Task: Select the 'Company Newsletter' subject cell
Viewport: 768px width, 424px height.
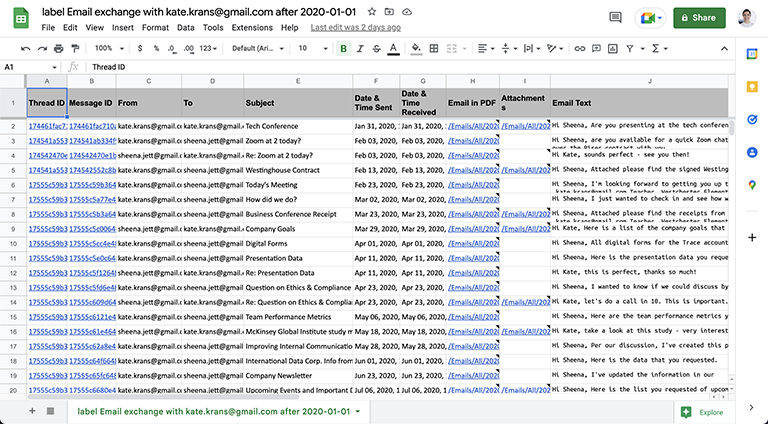Action: tap(298, 376)
